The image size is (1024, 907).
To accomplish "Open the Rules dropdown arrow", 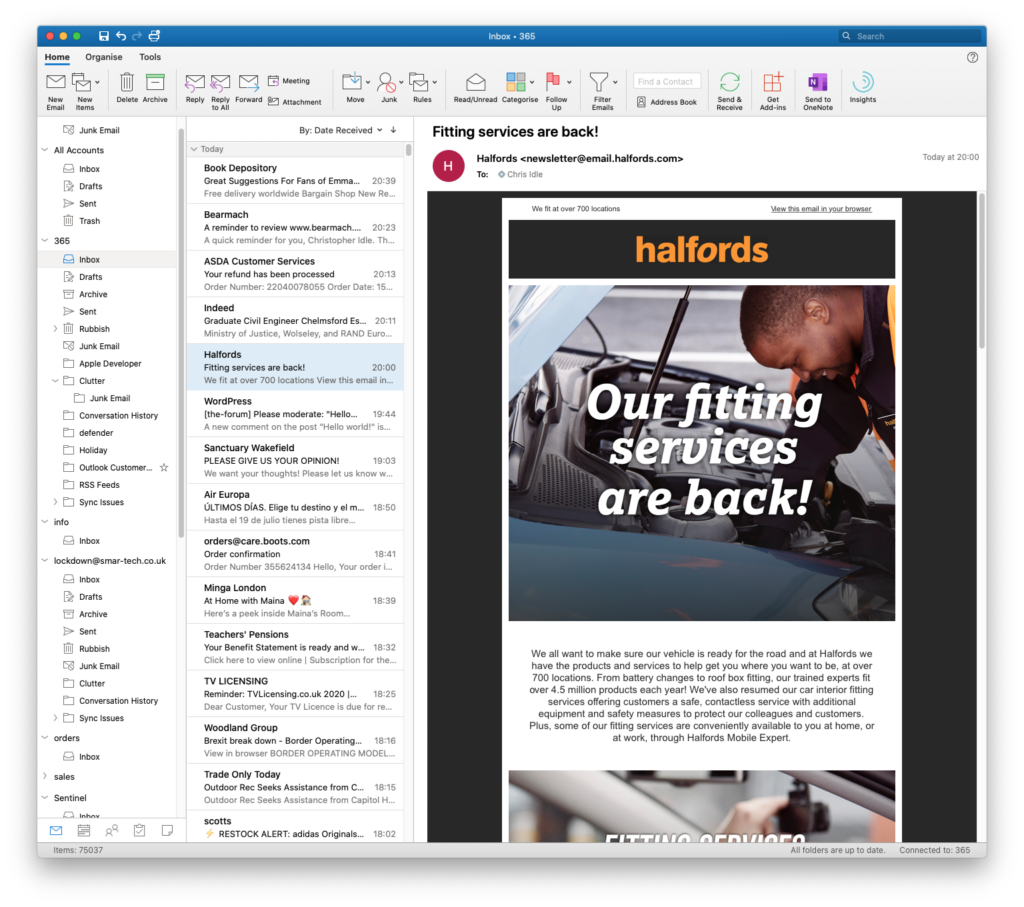I will coord(435,83).
